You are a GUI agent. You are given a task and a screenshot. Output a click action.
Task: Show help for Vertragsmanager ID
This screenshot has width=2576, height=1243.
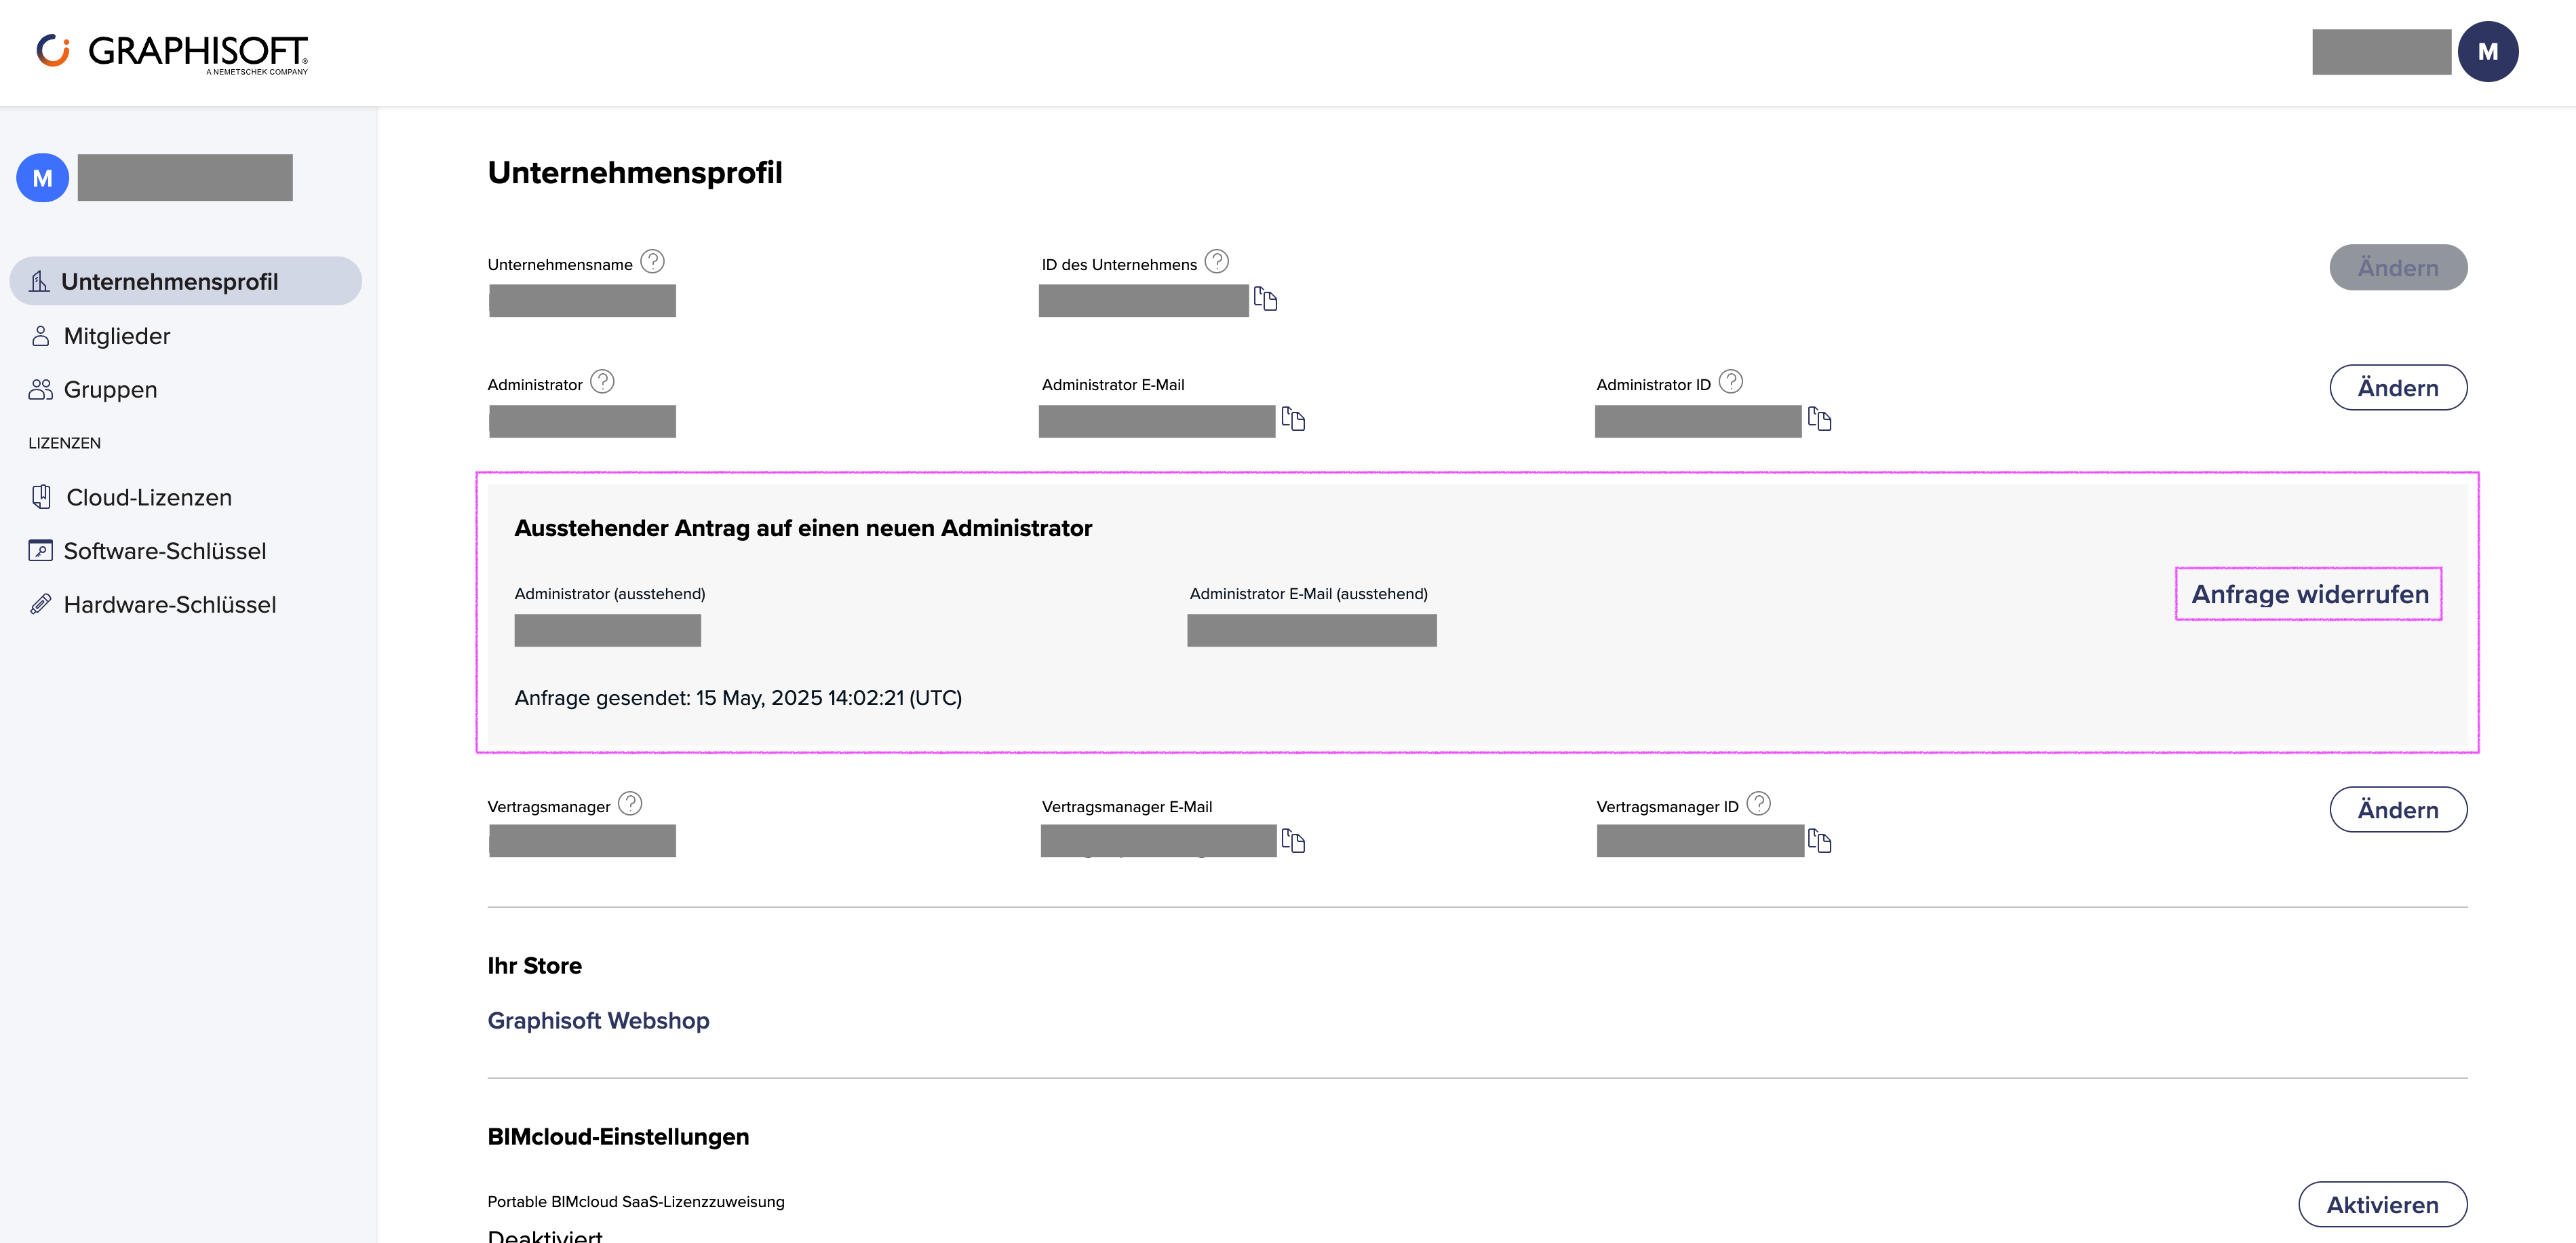pos(1758,804)
